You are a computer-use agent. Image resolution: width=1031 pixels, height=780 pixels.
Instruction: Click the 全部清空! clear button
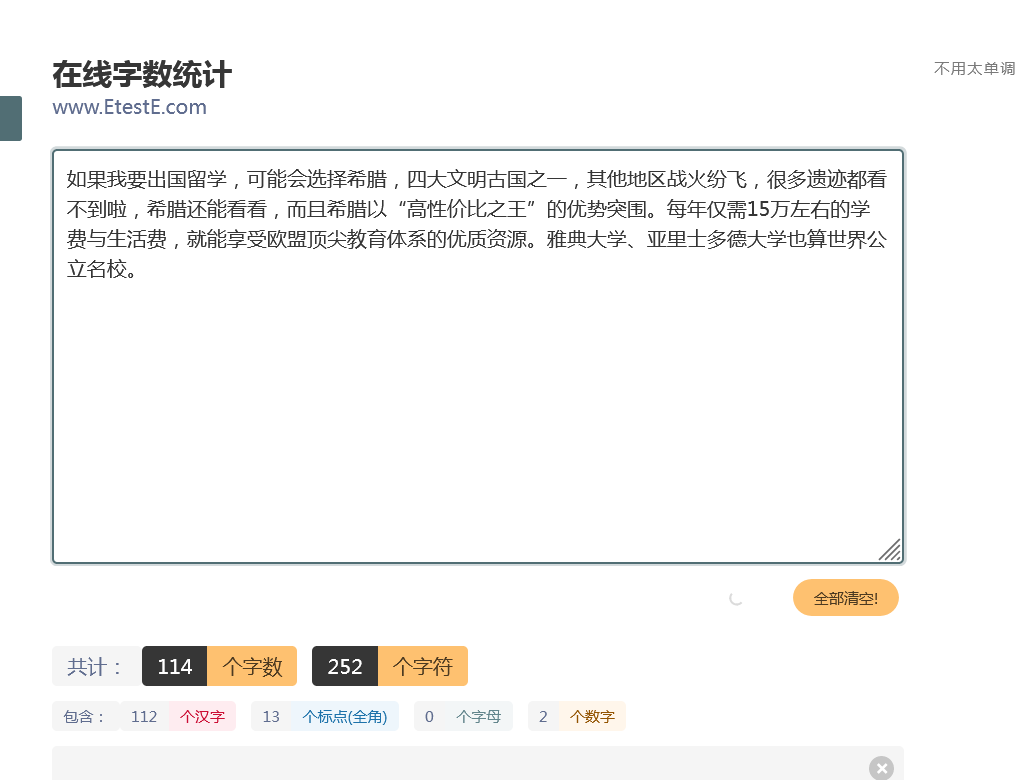846,598
